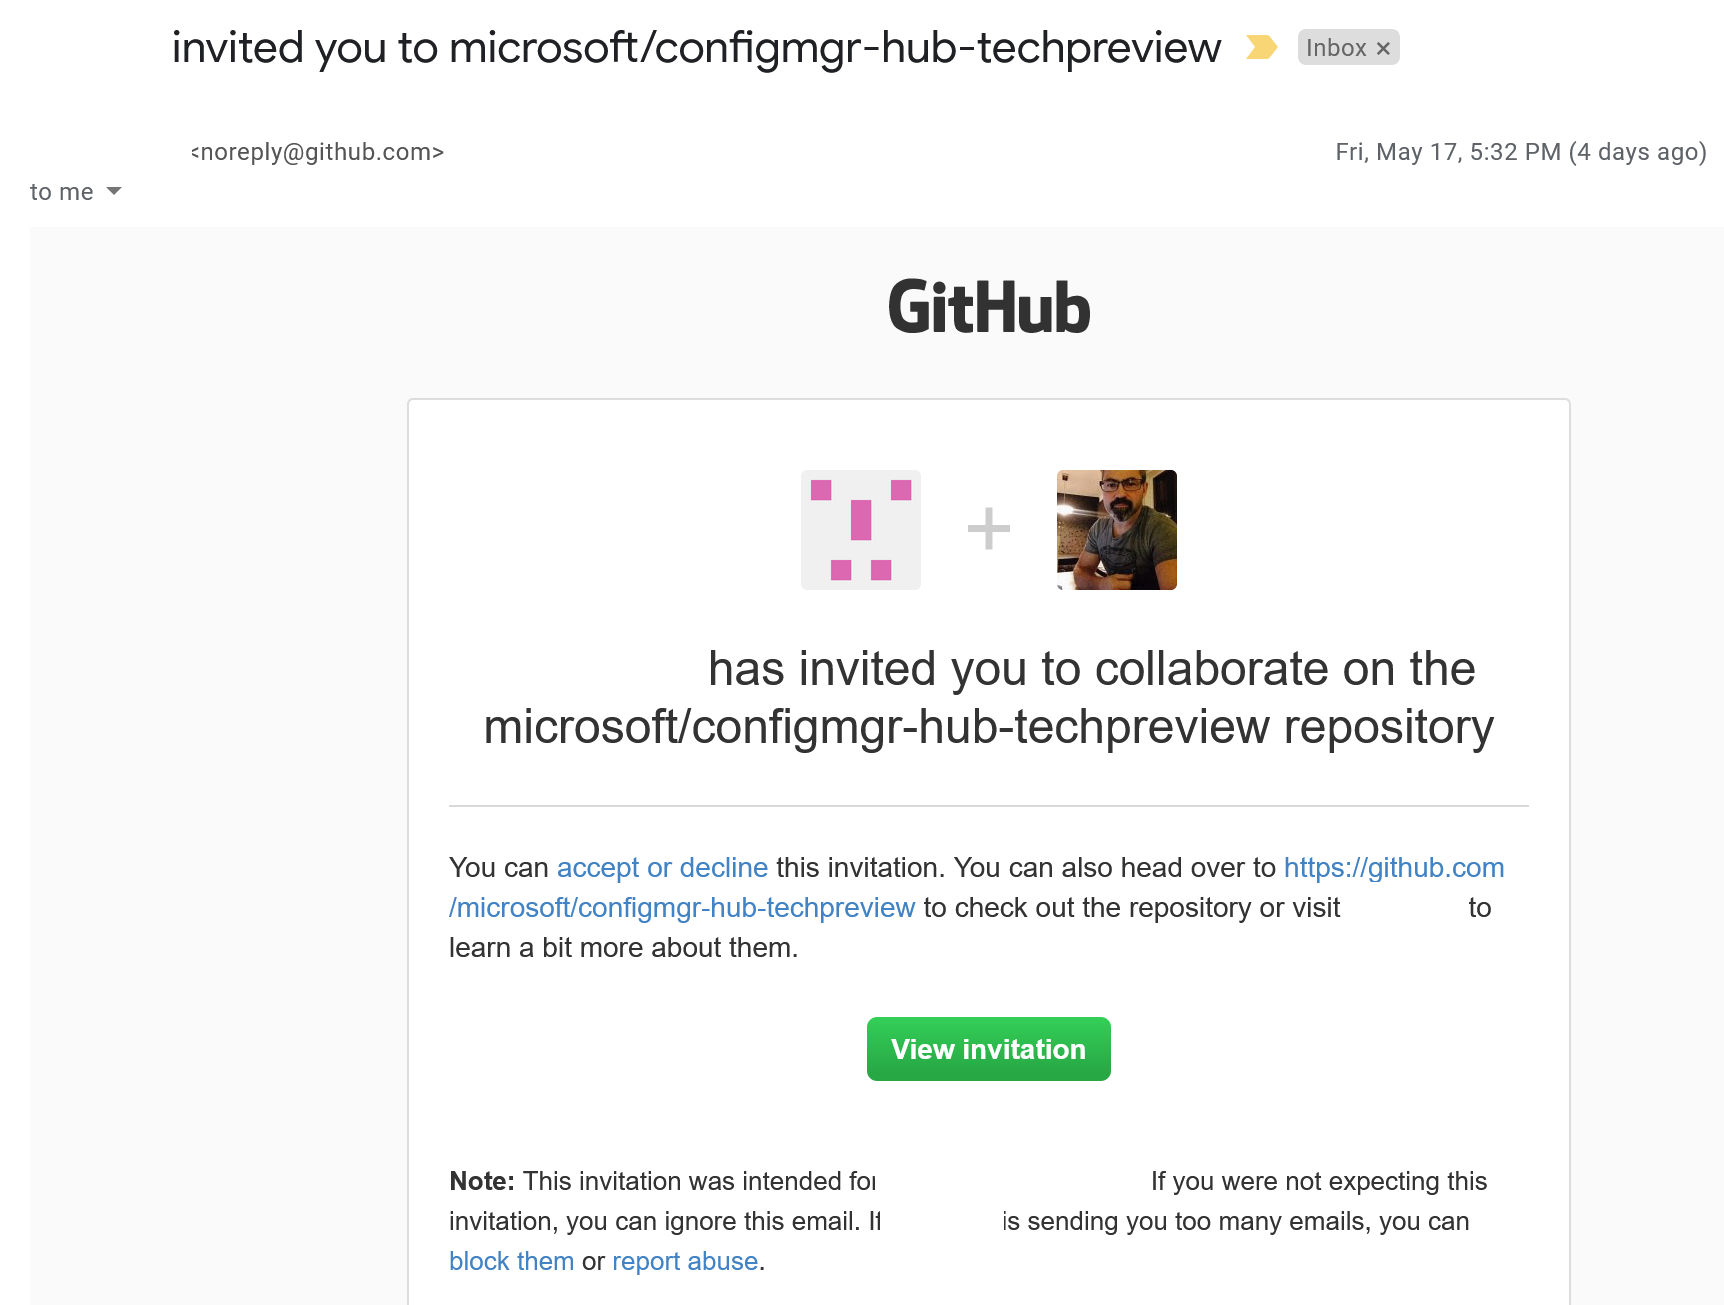The image size is (1724, 1305).
Task: Open the inviter's profile photo
Action: point(1117,530)
